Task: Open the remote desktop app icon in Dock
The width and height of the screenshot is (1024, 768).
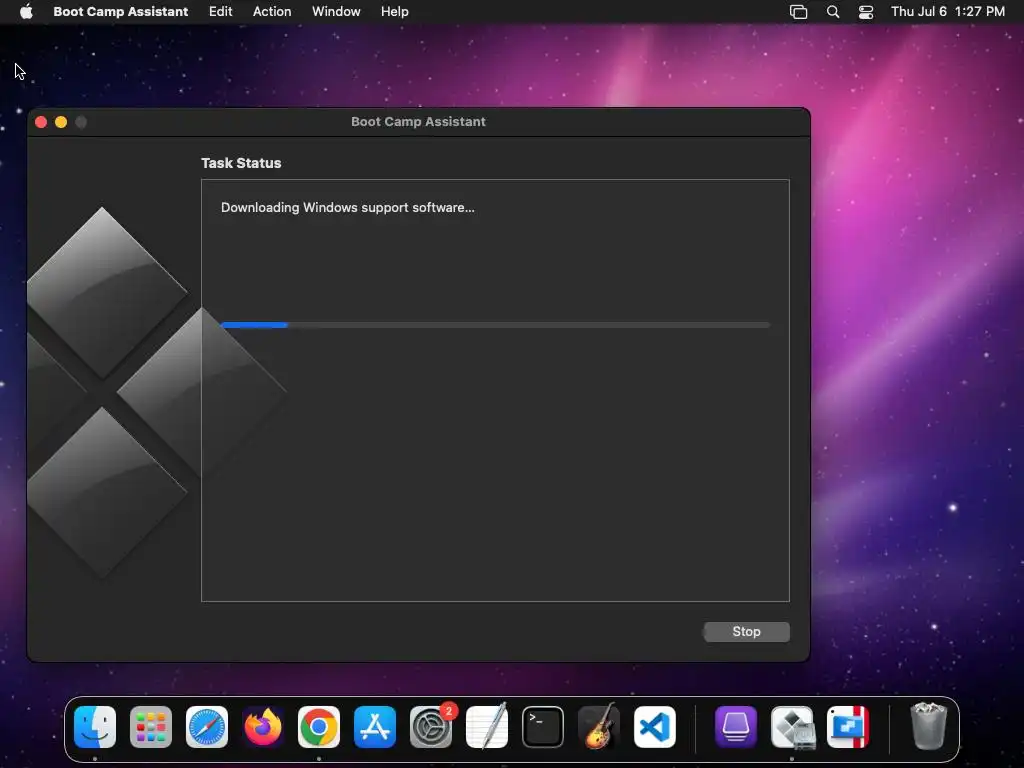Action: point(848,727)
